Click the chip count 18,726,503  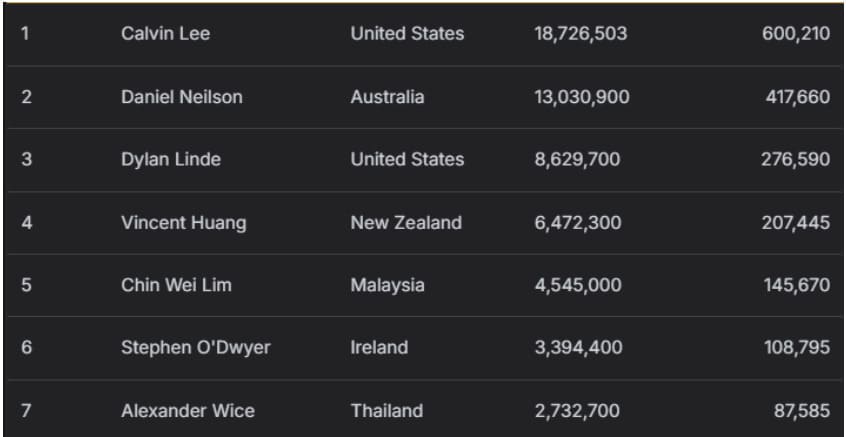click(x=580, y=34)
